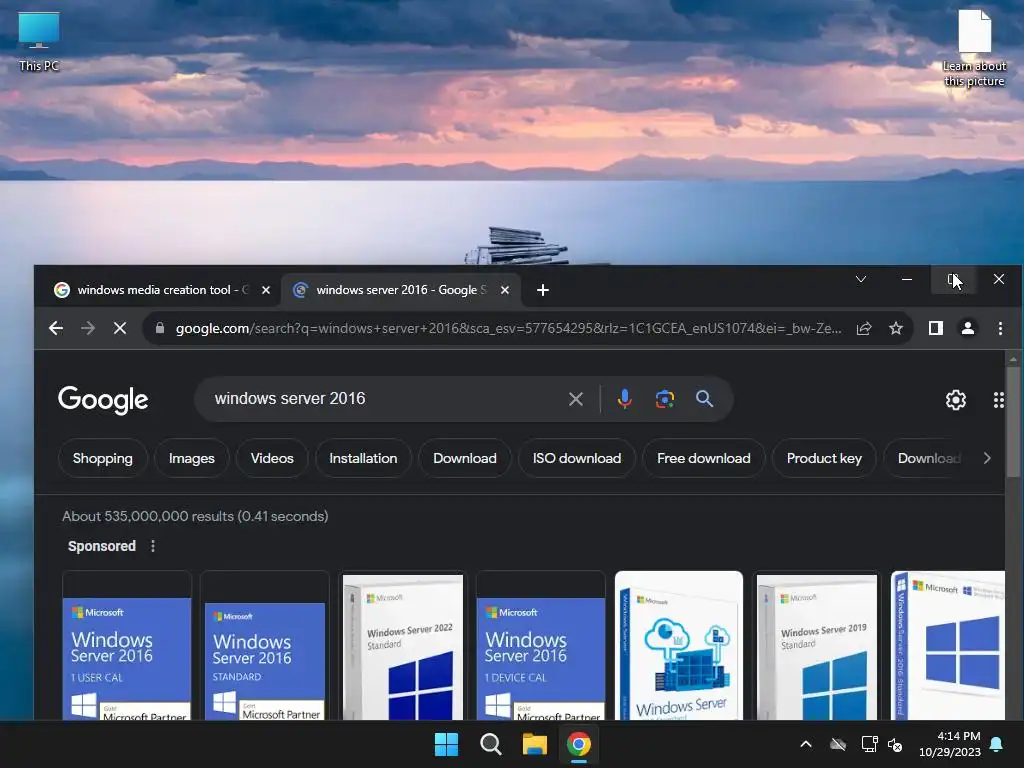Open the Windows Server cloud illustration ad
Viewport: 1024px width, 768px height.
pyautogui.click(x=679, y=645)
